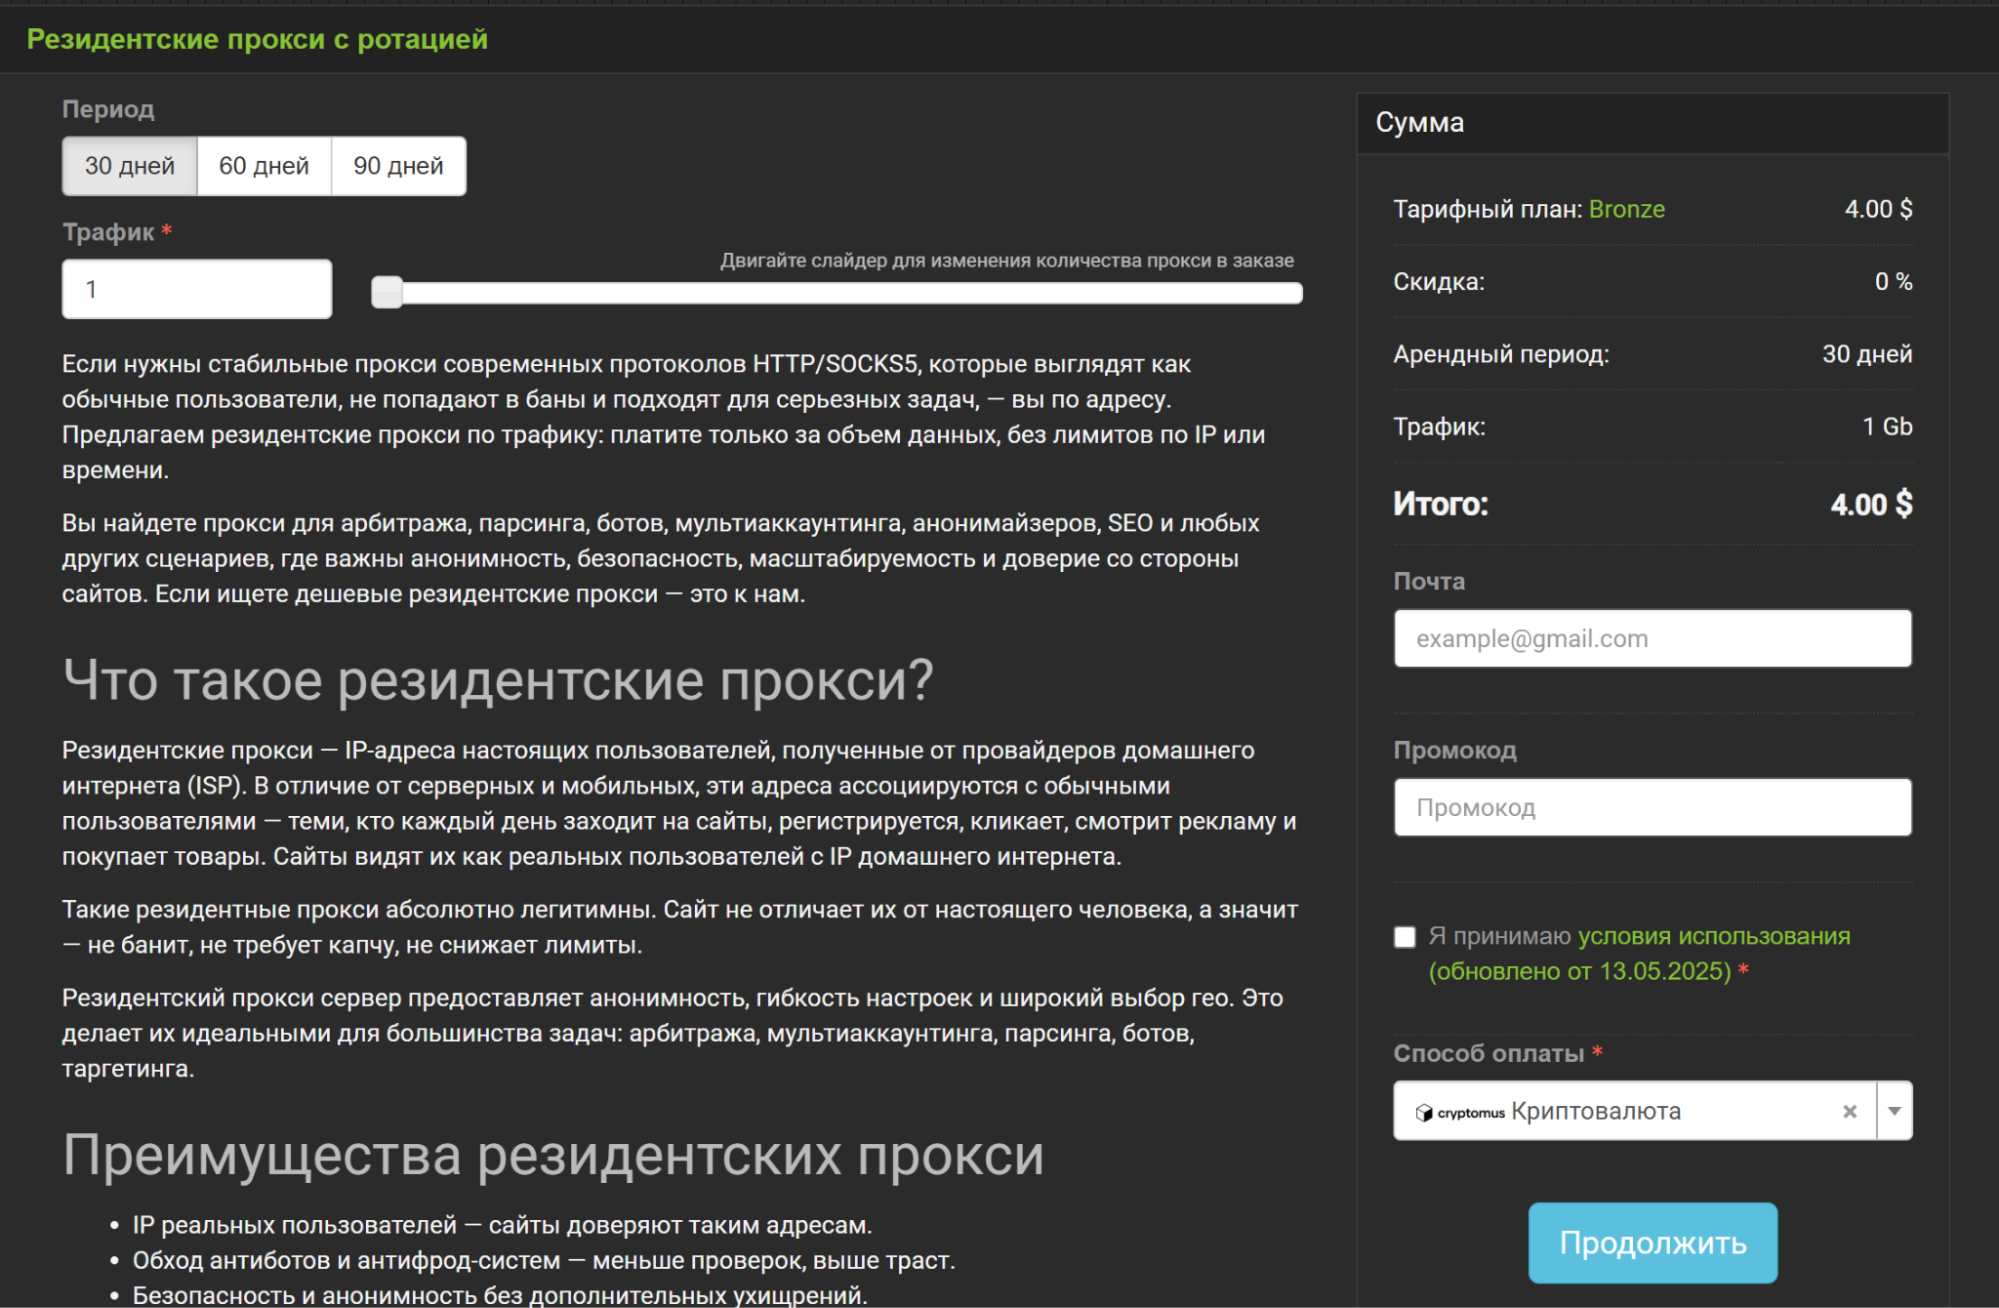Click the page title "Резидентские прокси с ротацией"
1999x1308 pixels.
click(257, 39)
